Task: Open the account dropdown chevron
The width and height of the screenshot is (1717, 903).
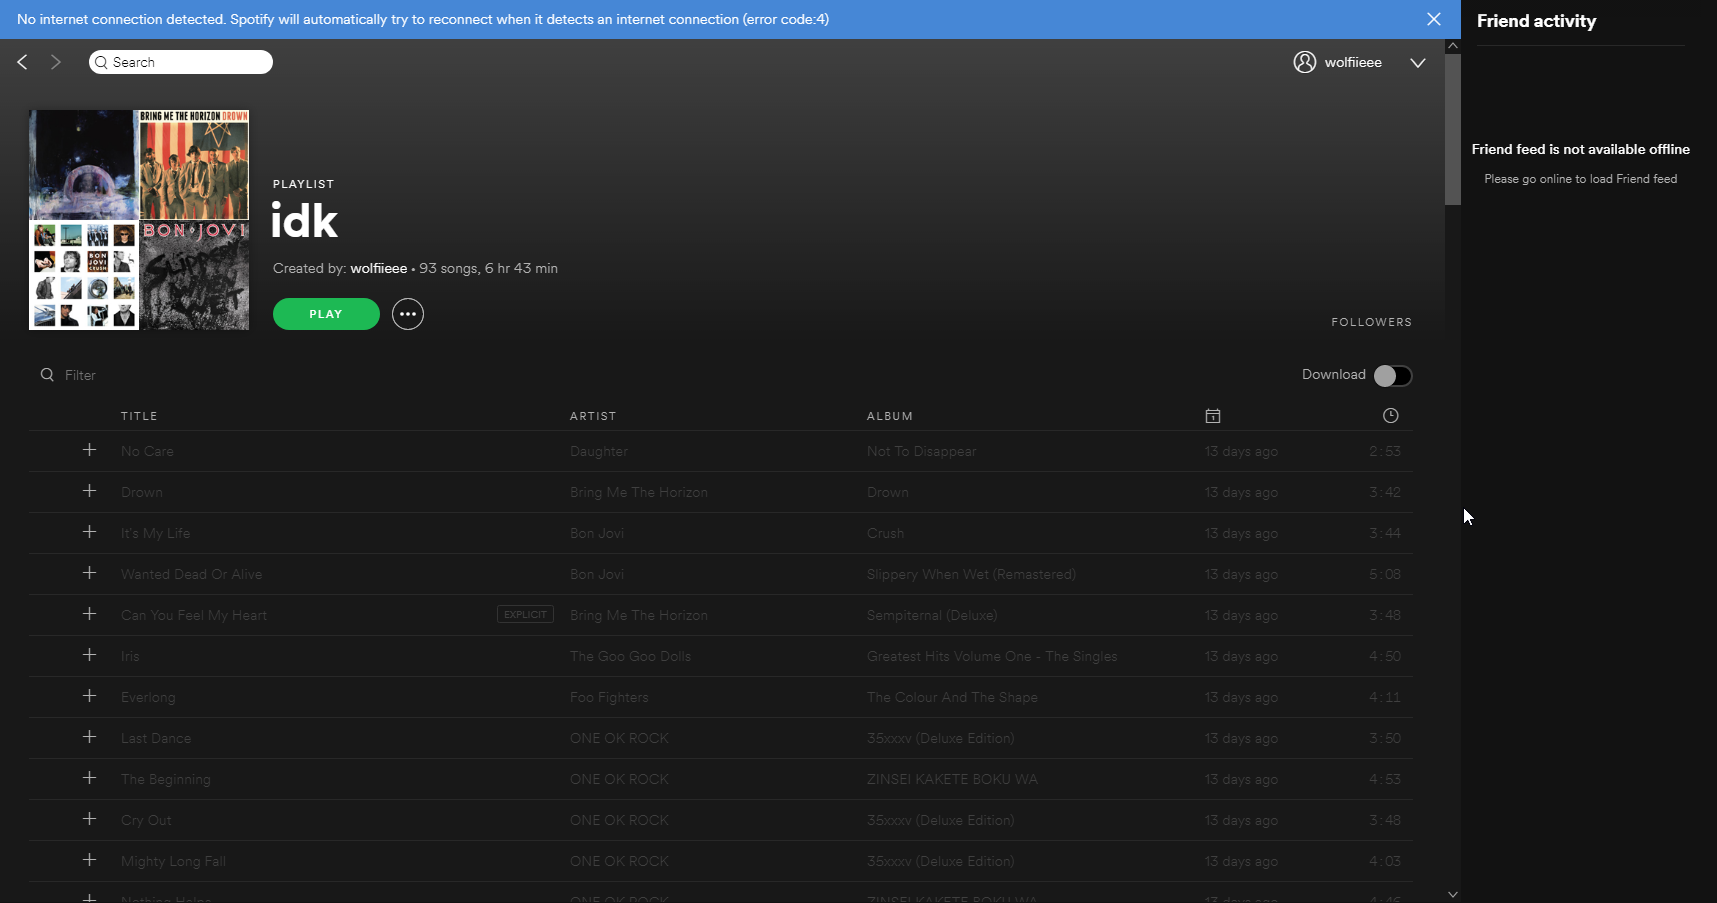Action: pyautogui.click(x=1418, y=62)
